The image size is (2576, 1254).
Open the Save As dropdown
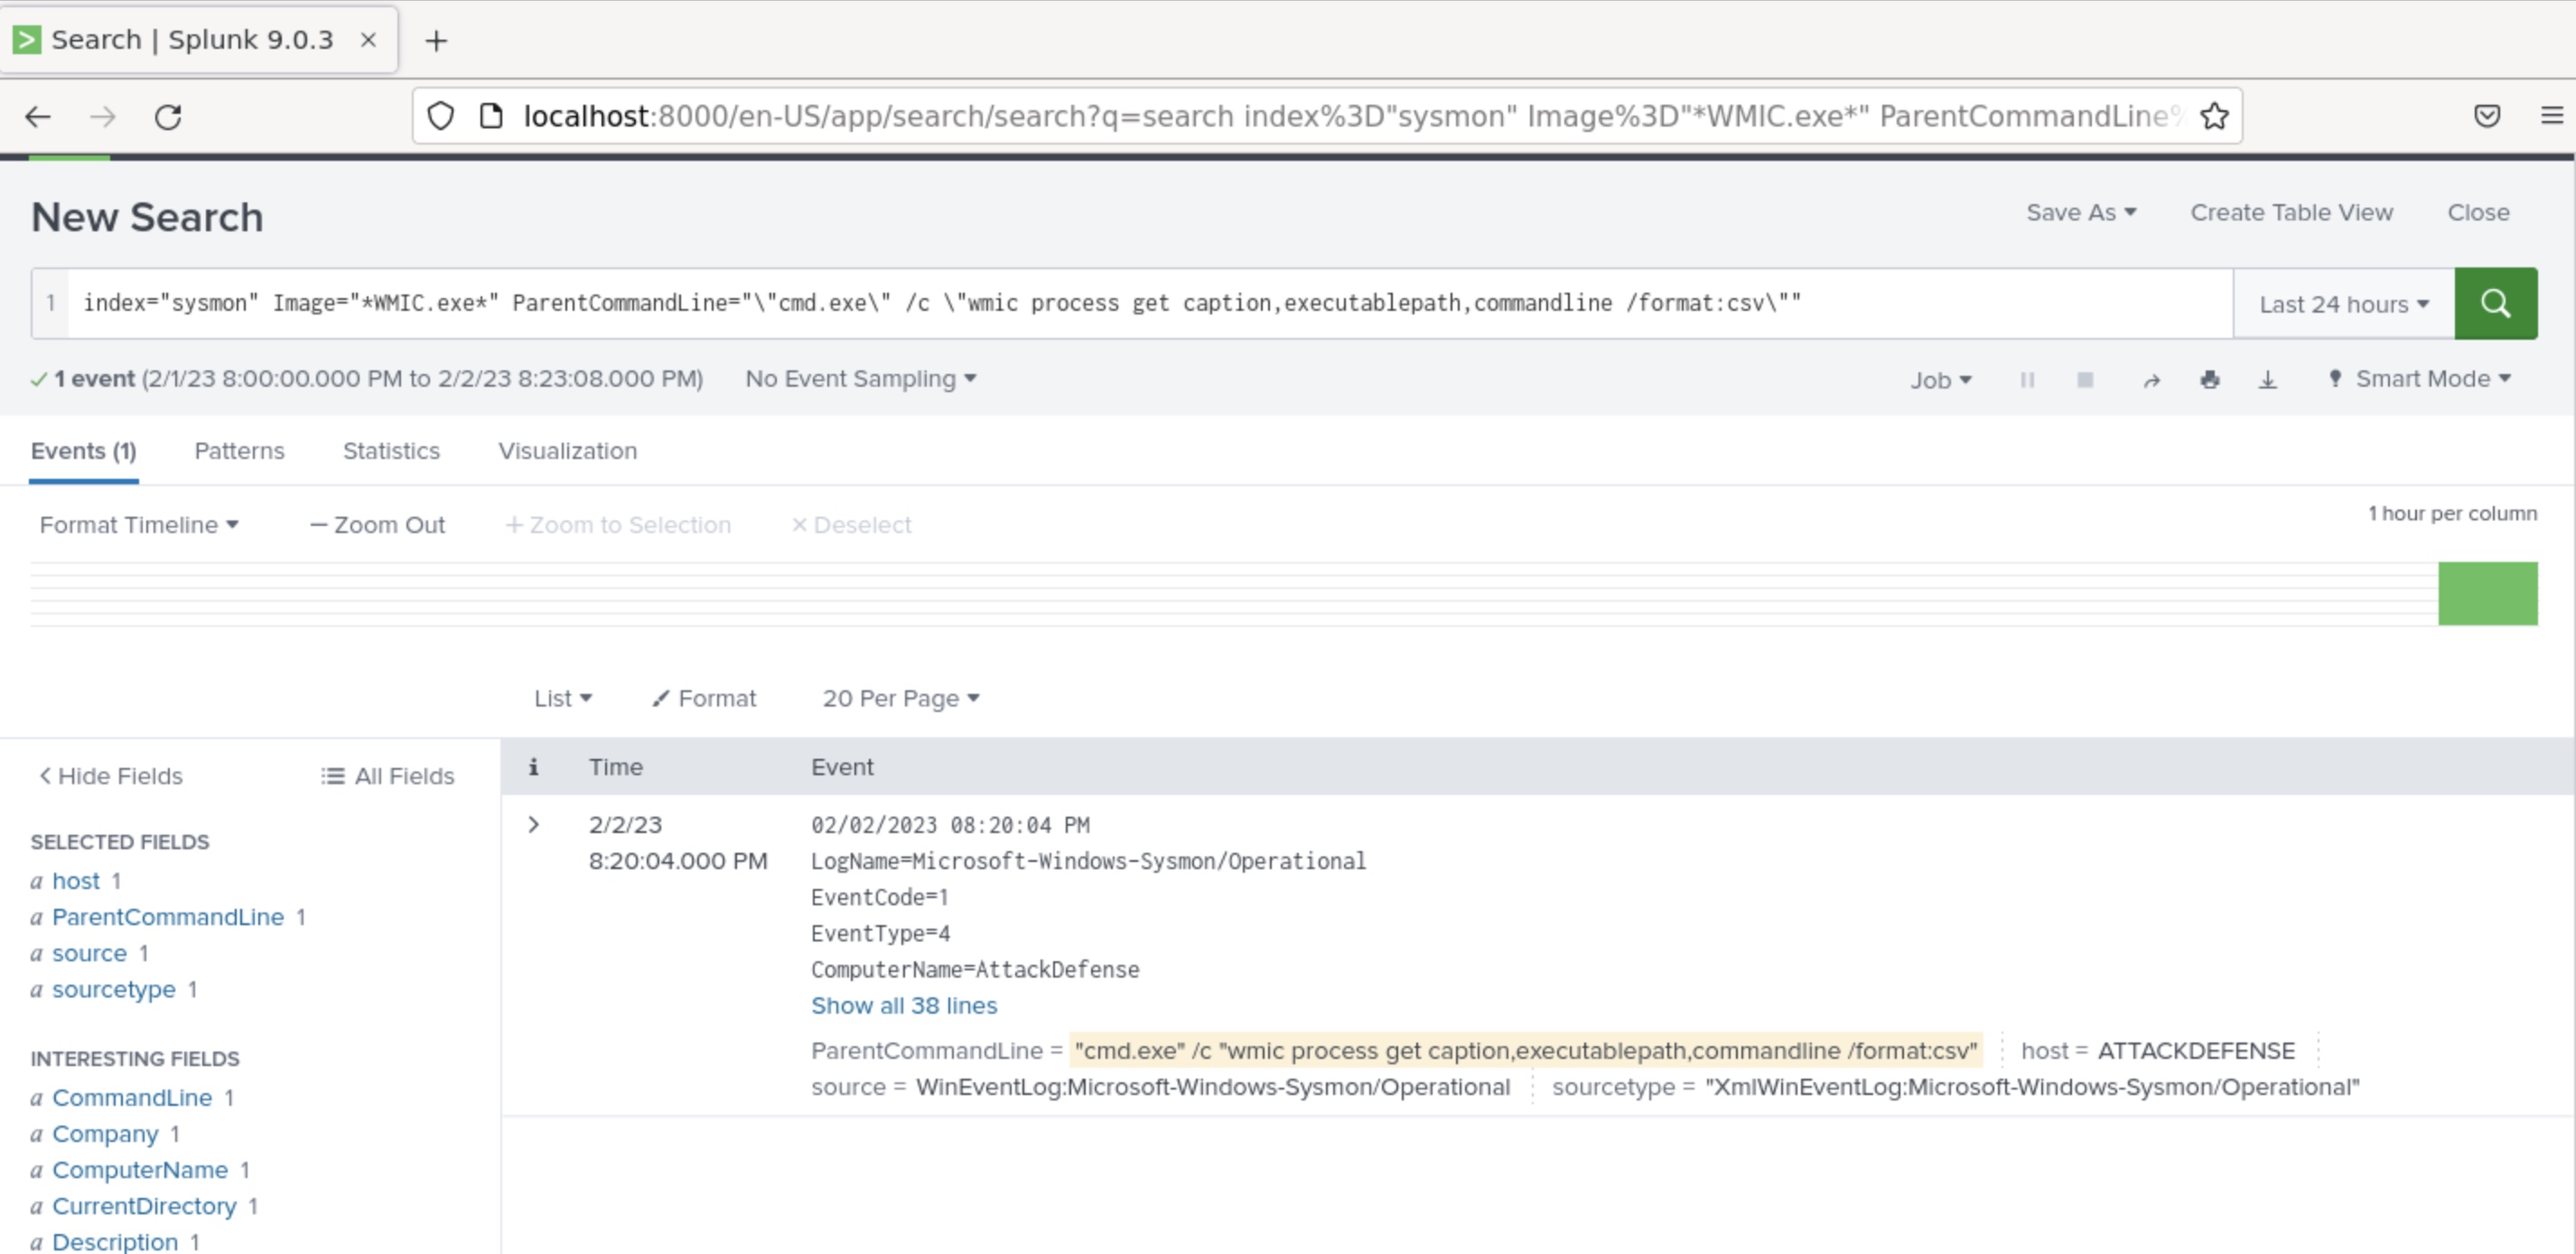tap(2081, 212)
